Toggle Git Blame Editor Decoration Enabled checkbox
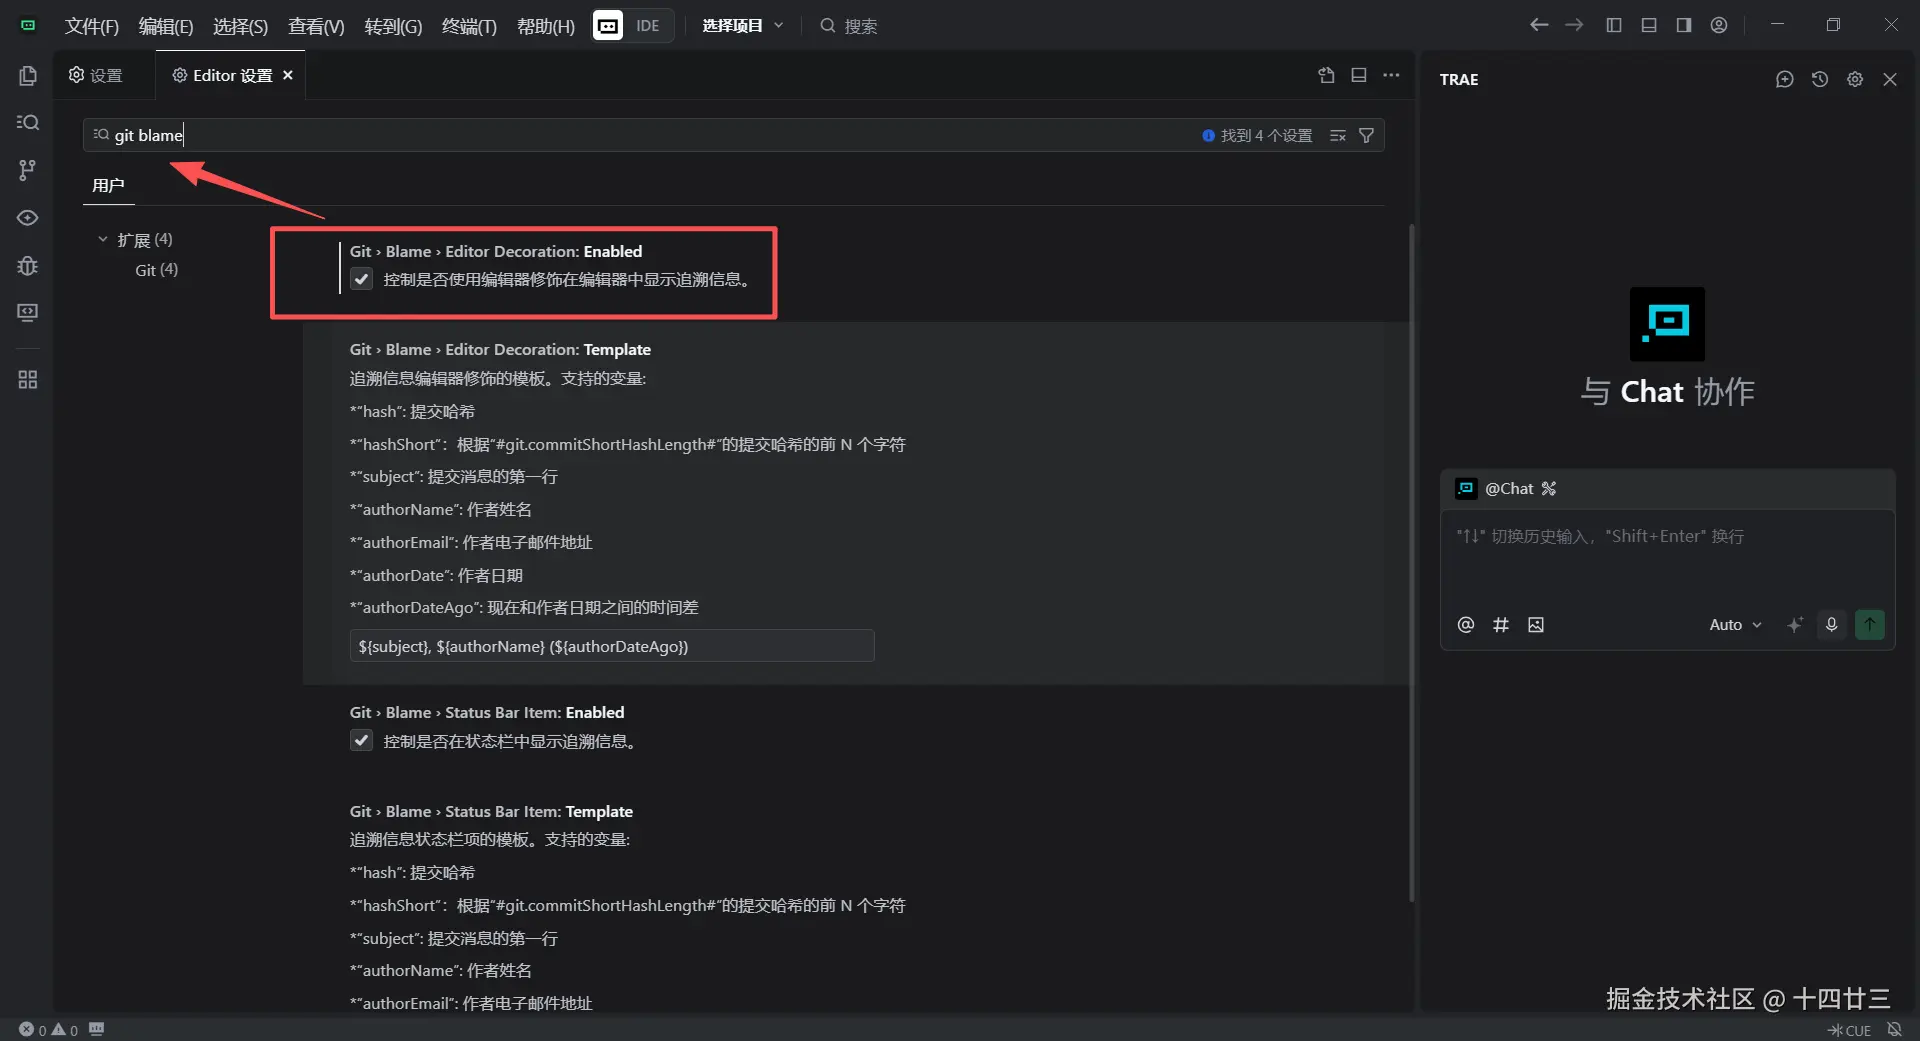The width and height of the screenshot is (1920, 1041). (362, 279)
